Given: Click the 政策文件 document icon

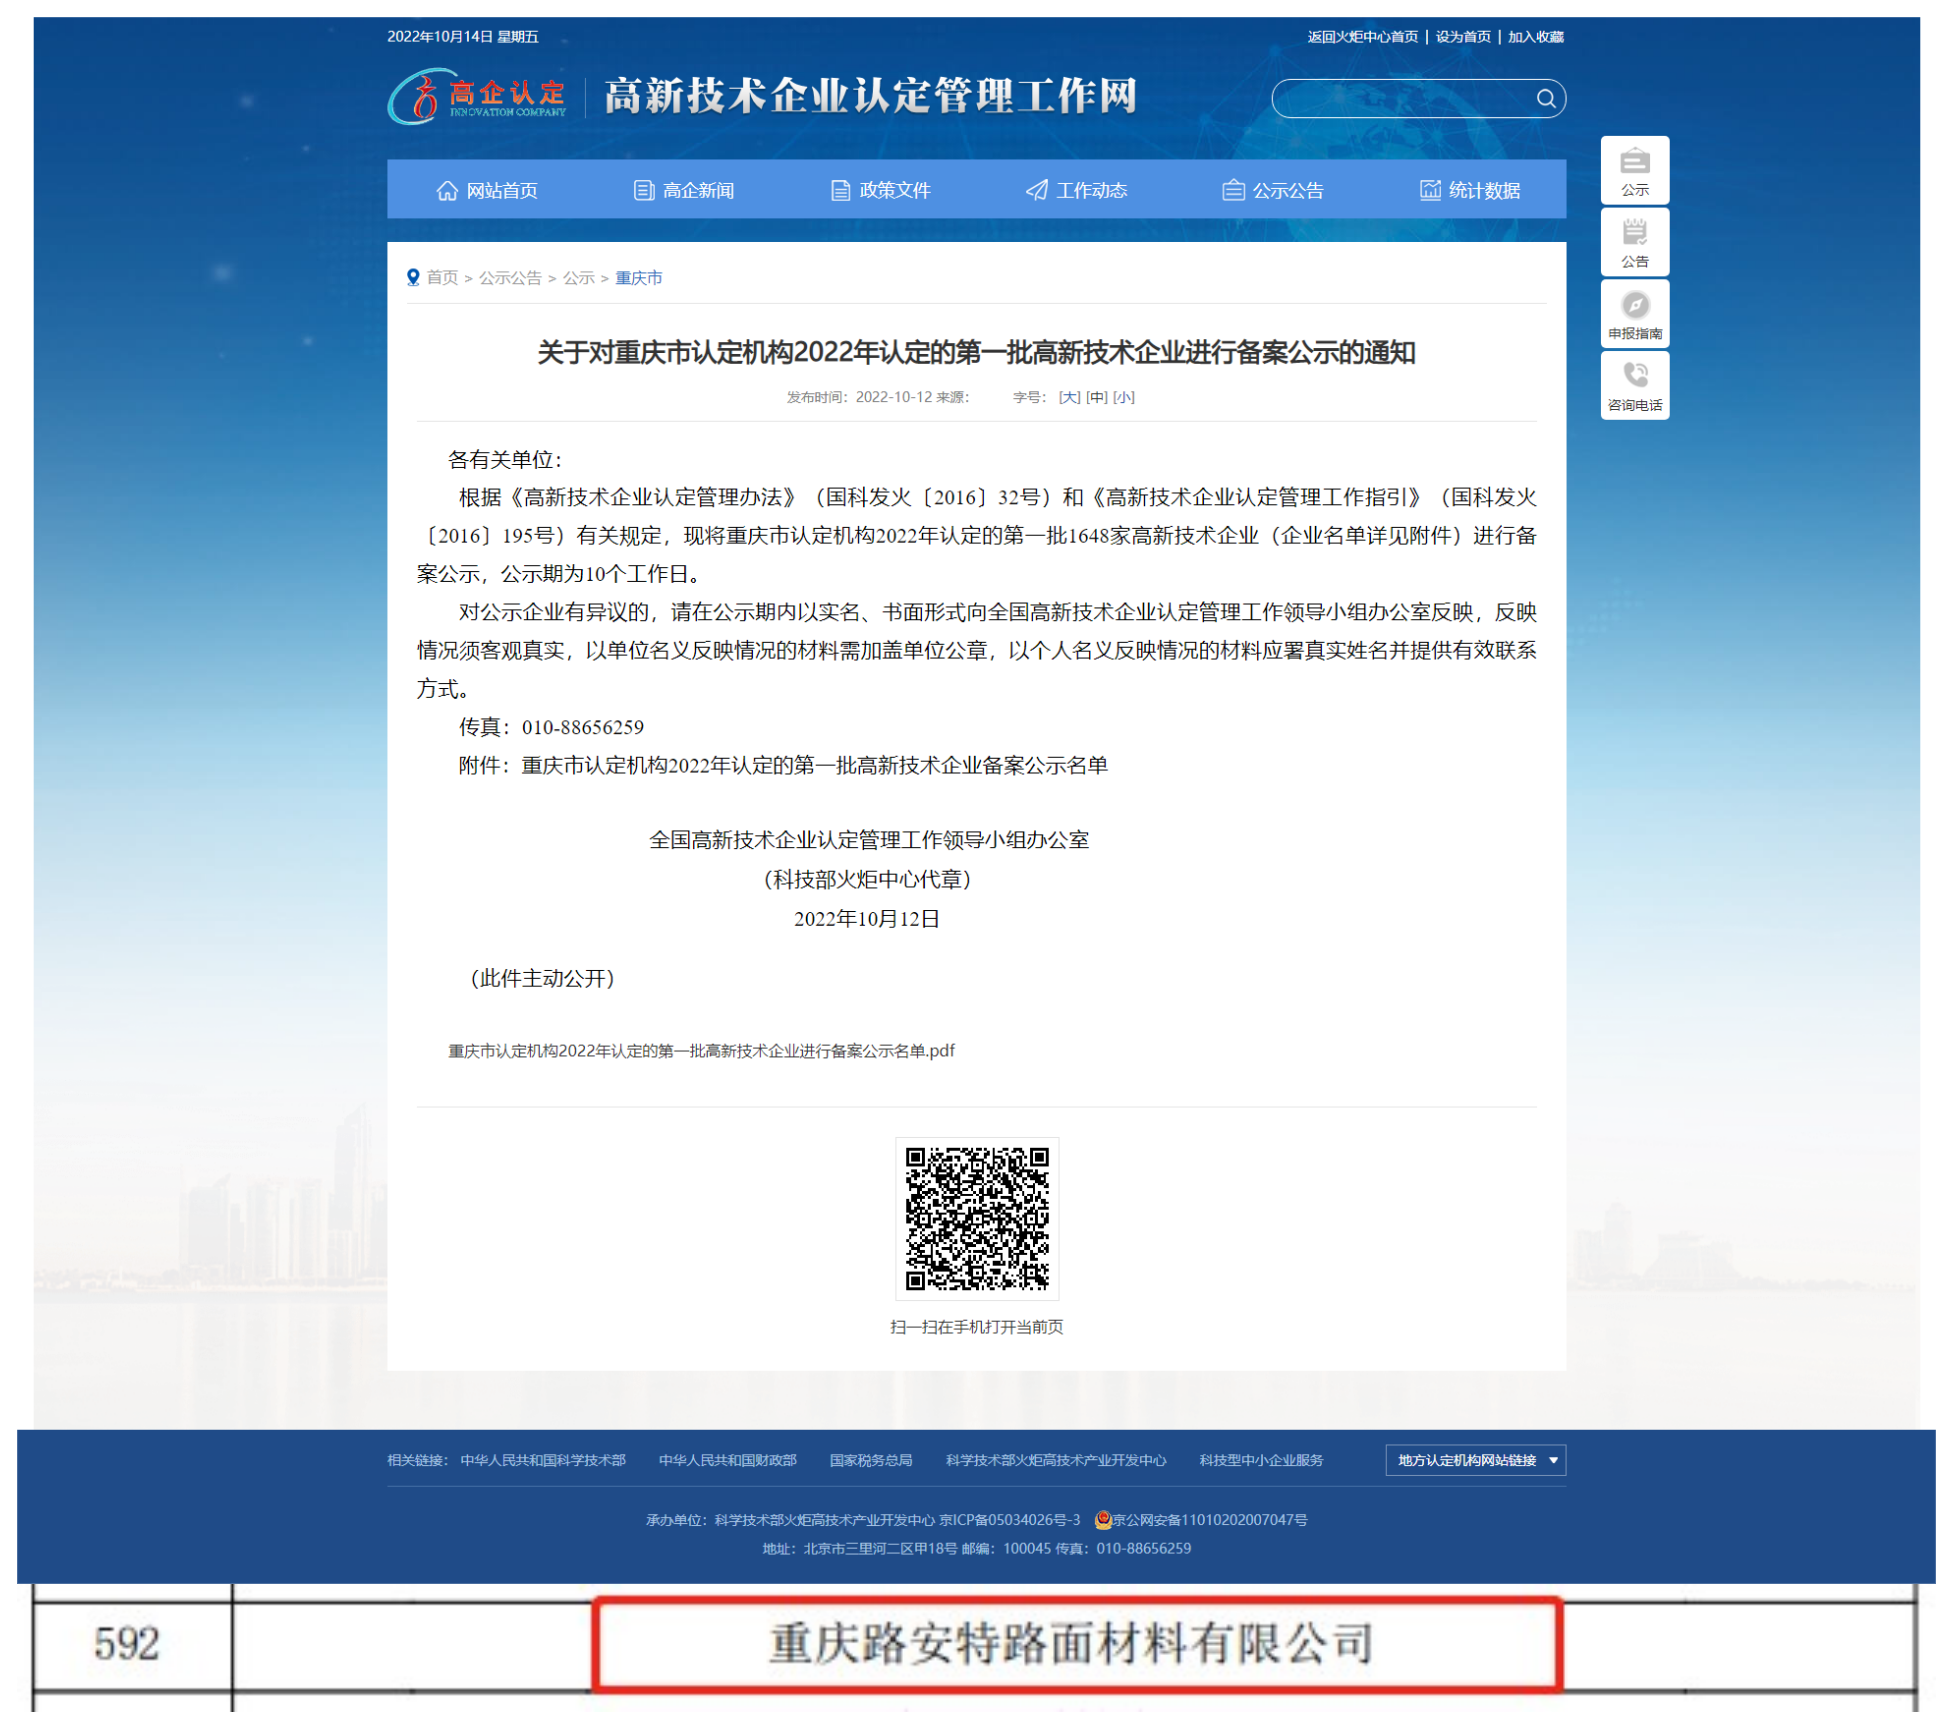Looking at the screenshot, I should [x=840, y=189].
